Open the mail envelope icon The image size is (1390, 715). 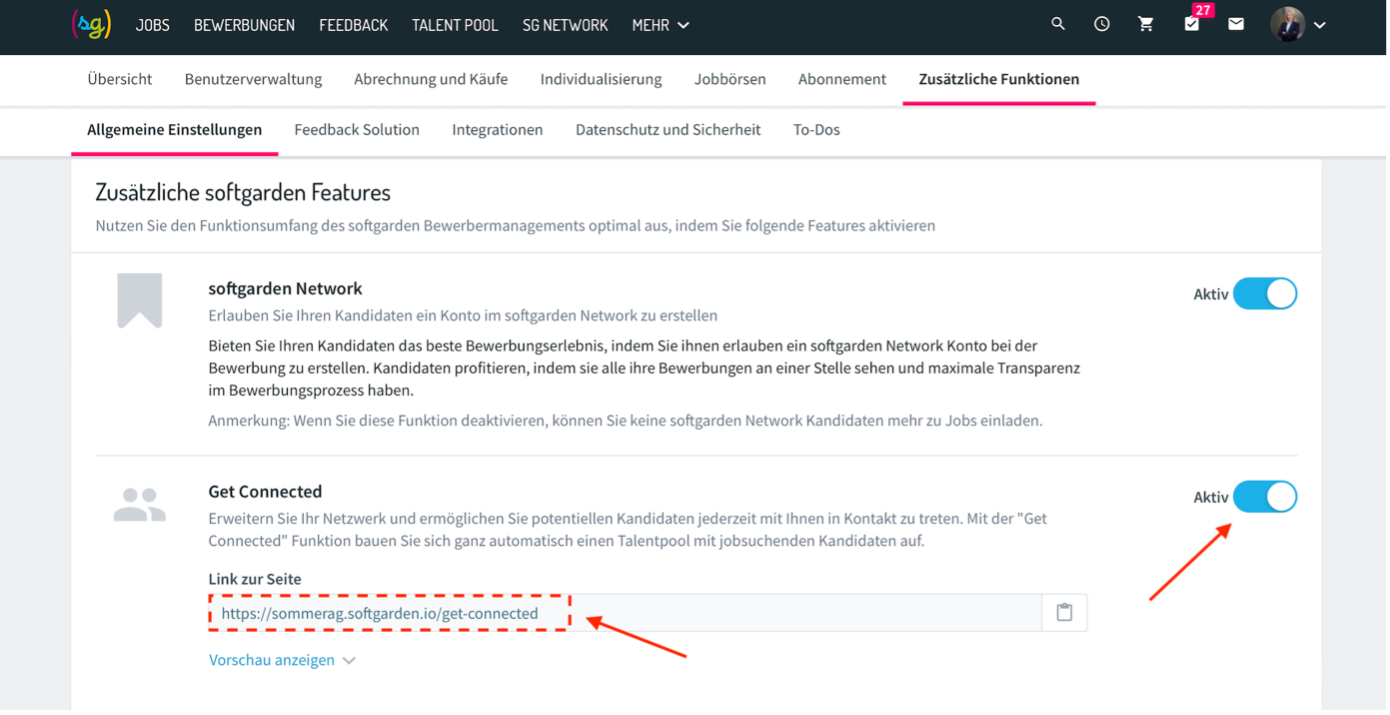click(1236, 24)
